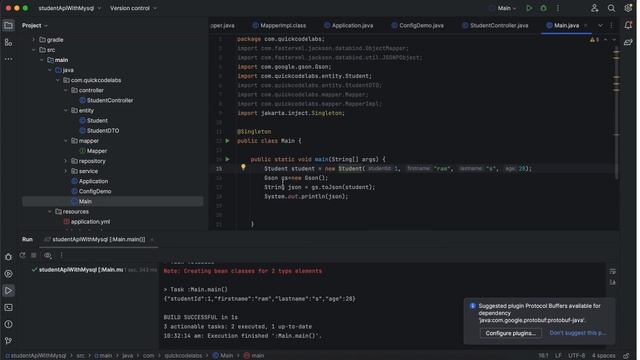Click quickcodelabs in the breadcrumb bar
The width and height of the screenshot is (640, 360).
coord(184,356)
